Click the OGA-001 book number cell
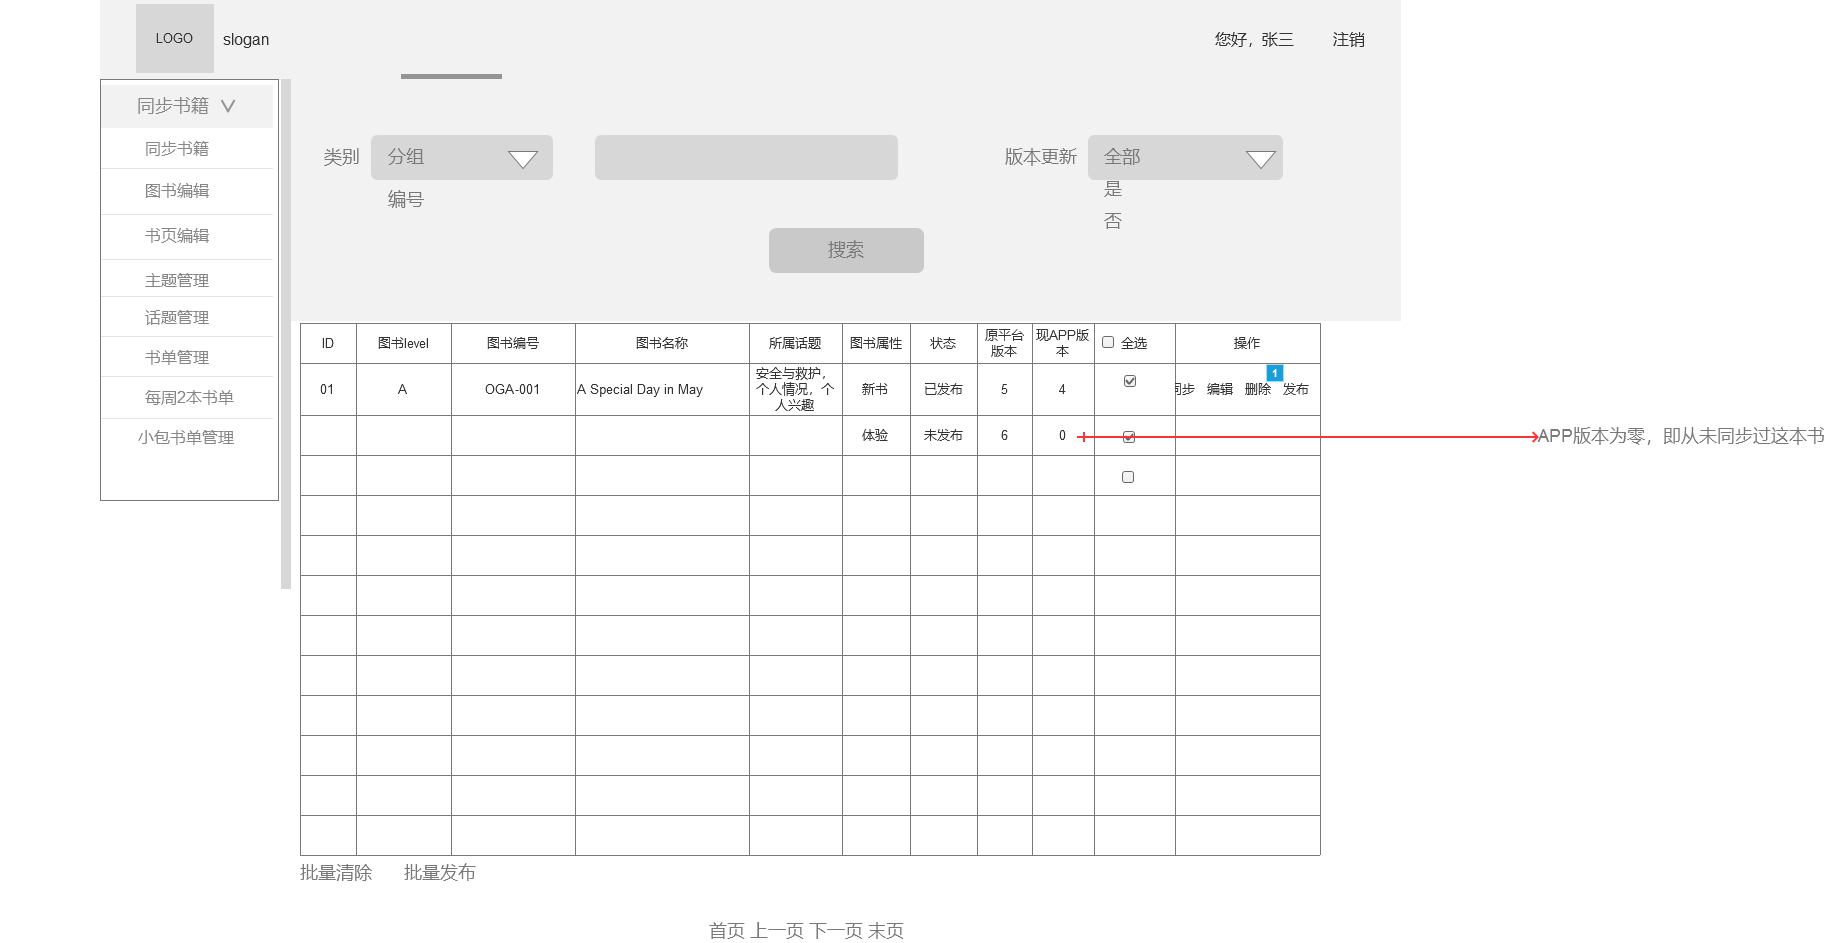 pos(513,389)
